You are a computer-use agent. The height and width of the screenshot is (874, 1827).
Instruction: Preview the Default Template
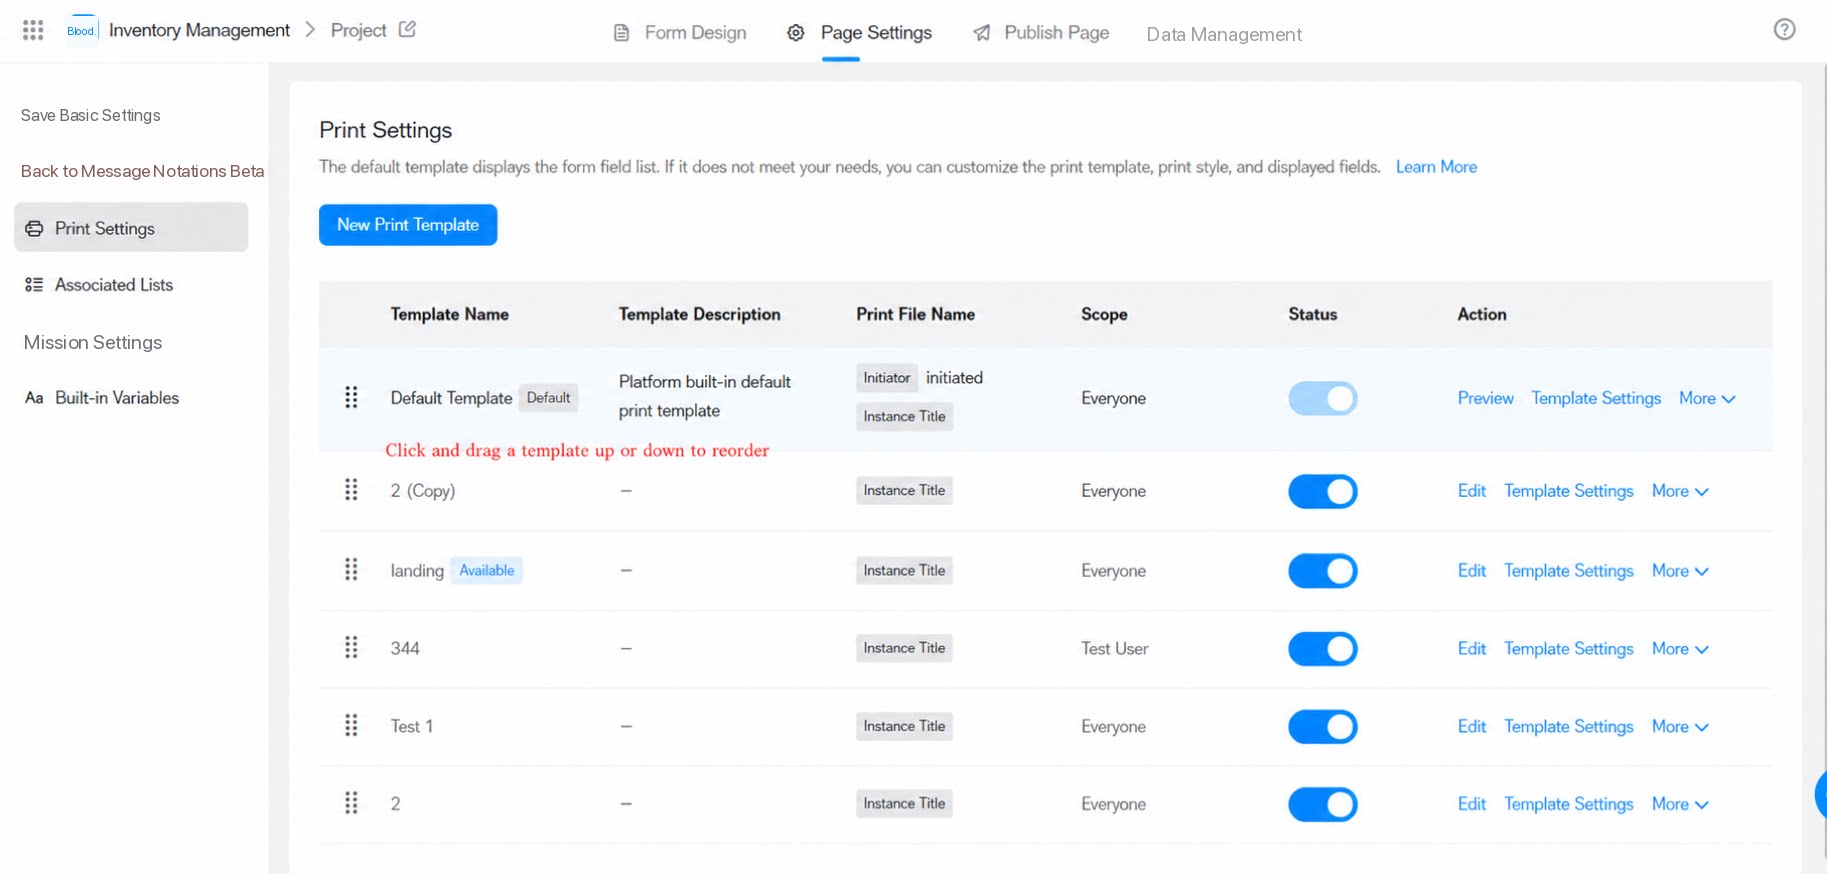pos(1485,398)
